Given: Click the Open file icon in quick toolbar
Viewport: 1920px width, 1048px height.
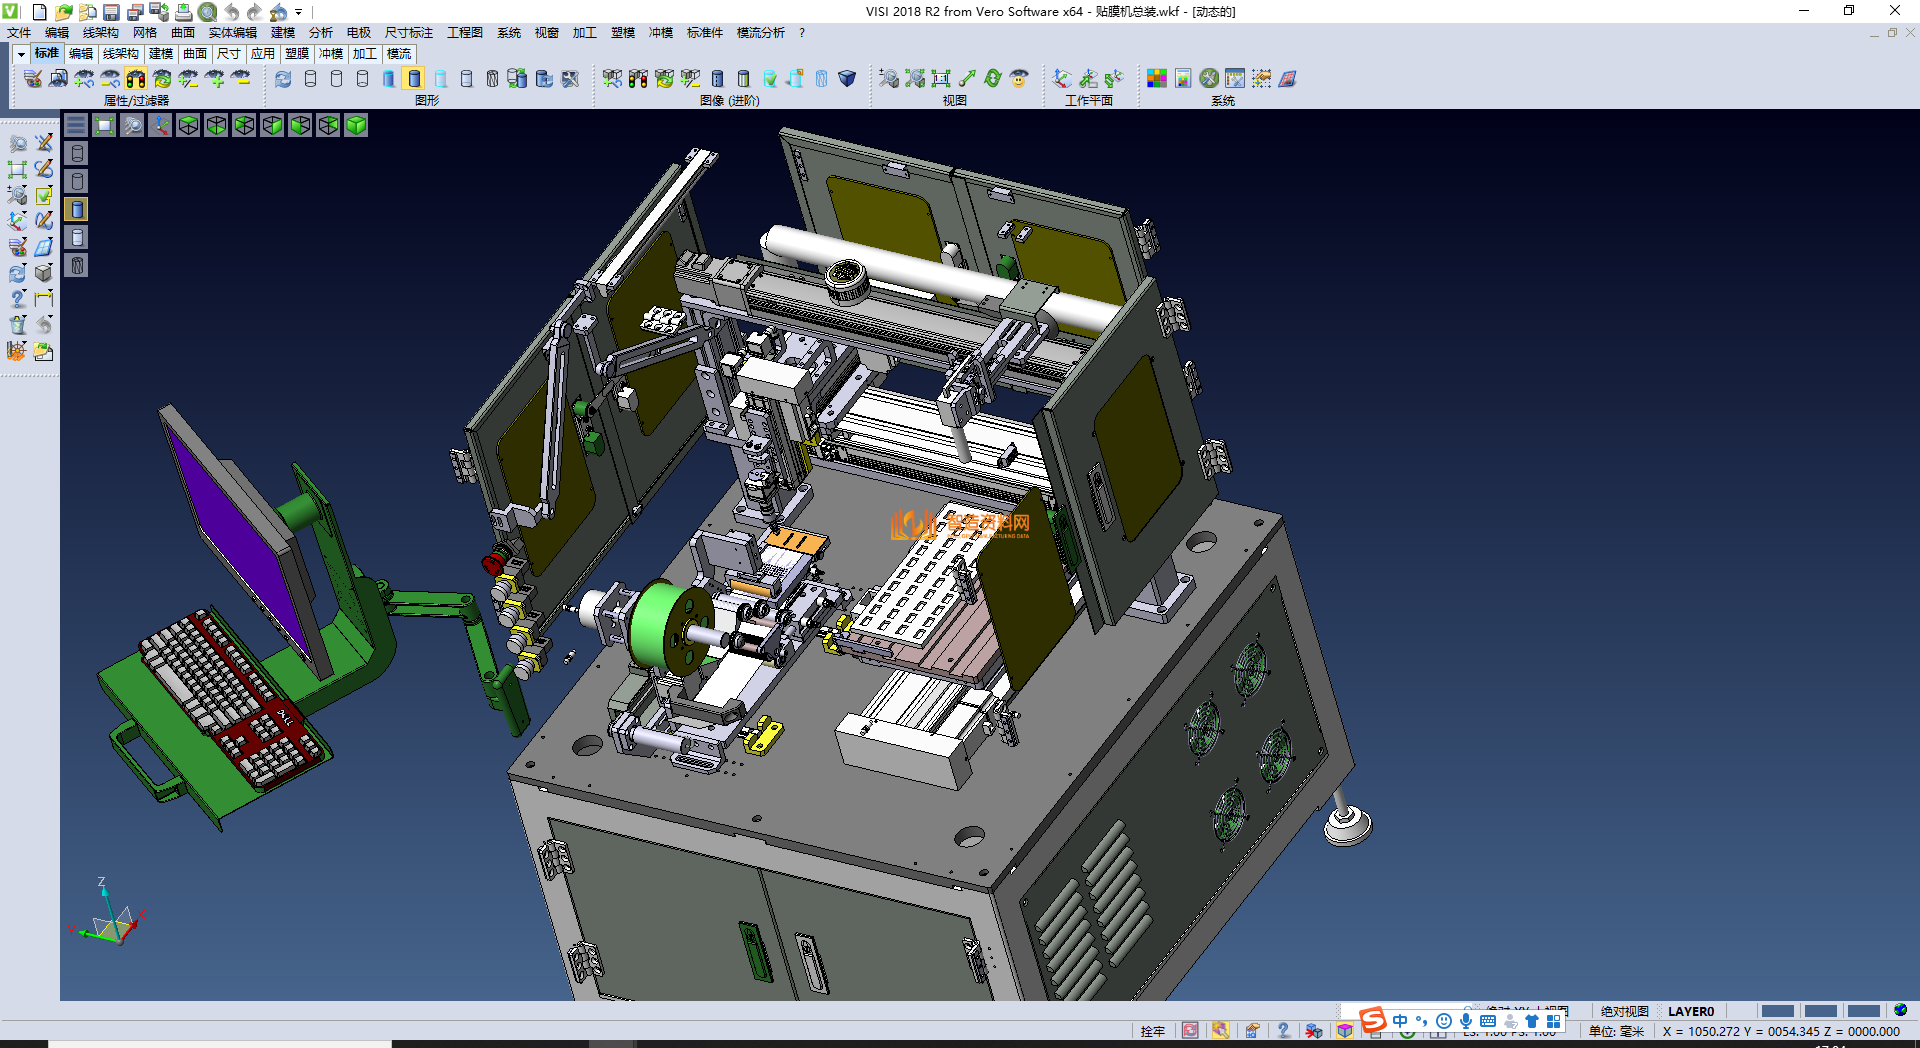Looking at the screenshot, I should (x=63, y=12).
